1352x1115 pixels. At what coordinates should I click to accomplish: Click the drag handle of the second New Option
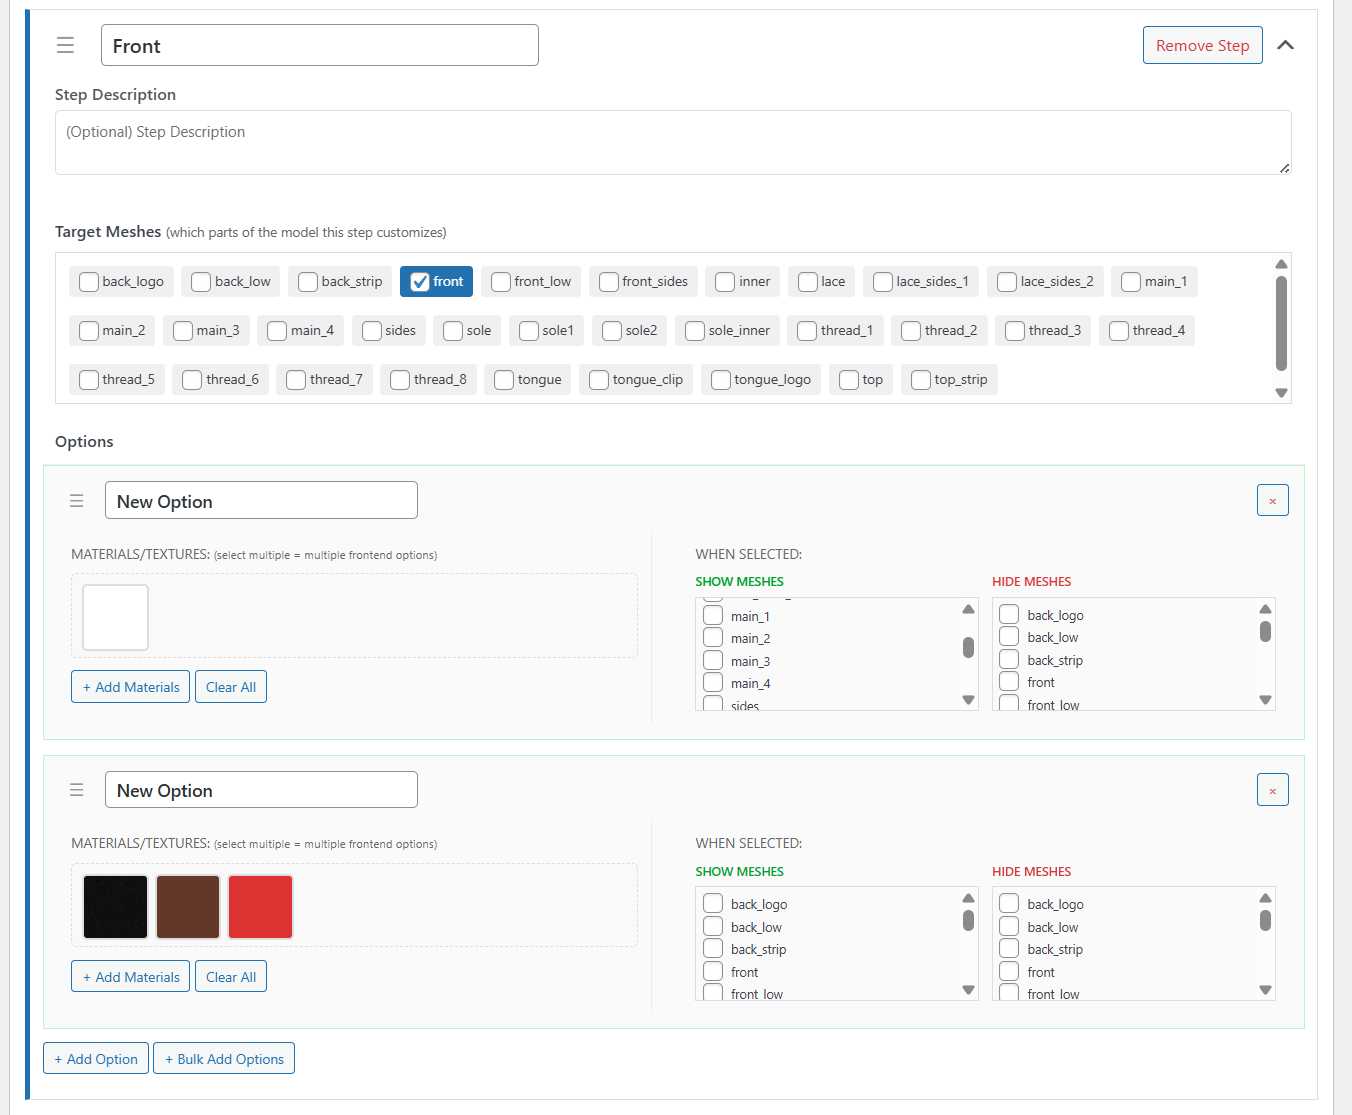77,789
